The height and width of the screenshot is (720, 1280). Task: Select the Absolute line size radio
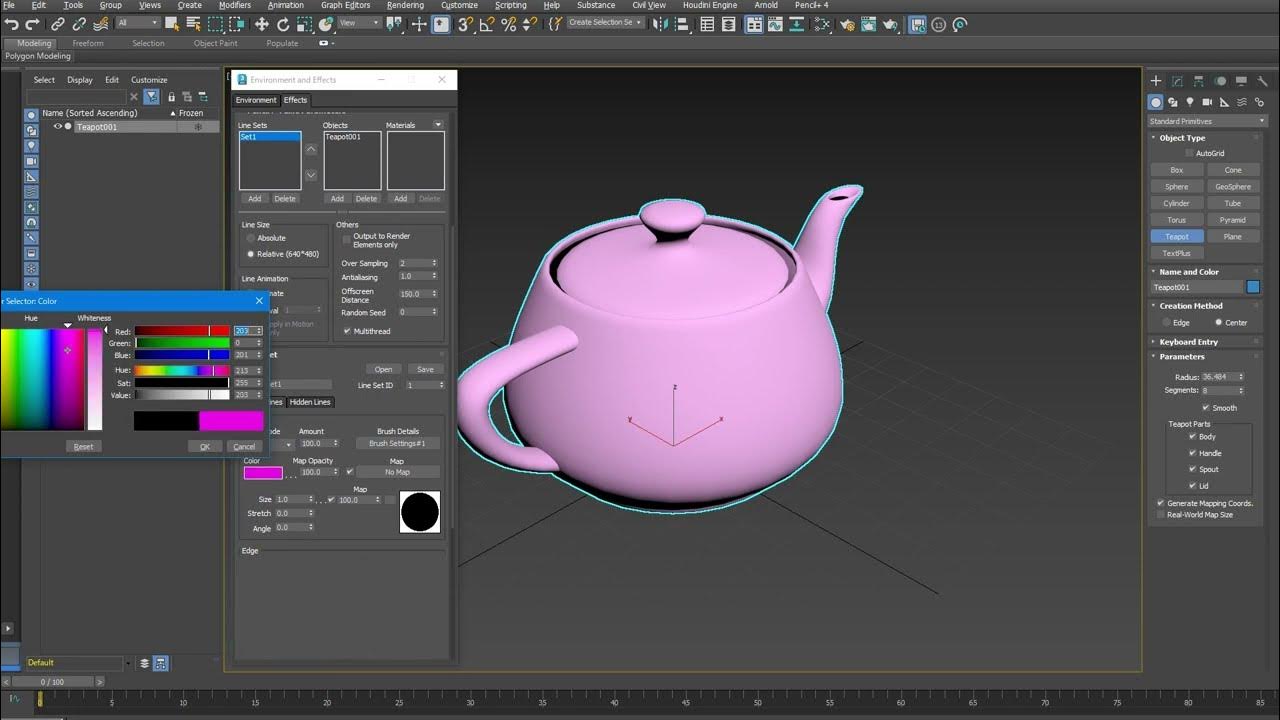tap(251, 238)
